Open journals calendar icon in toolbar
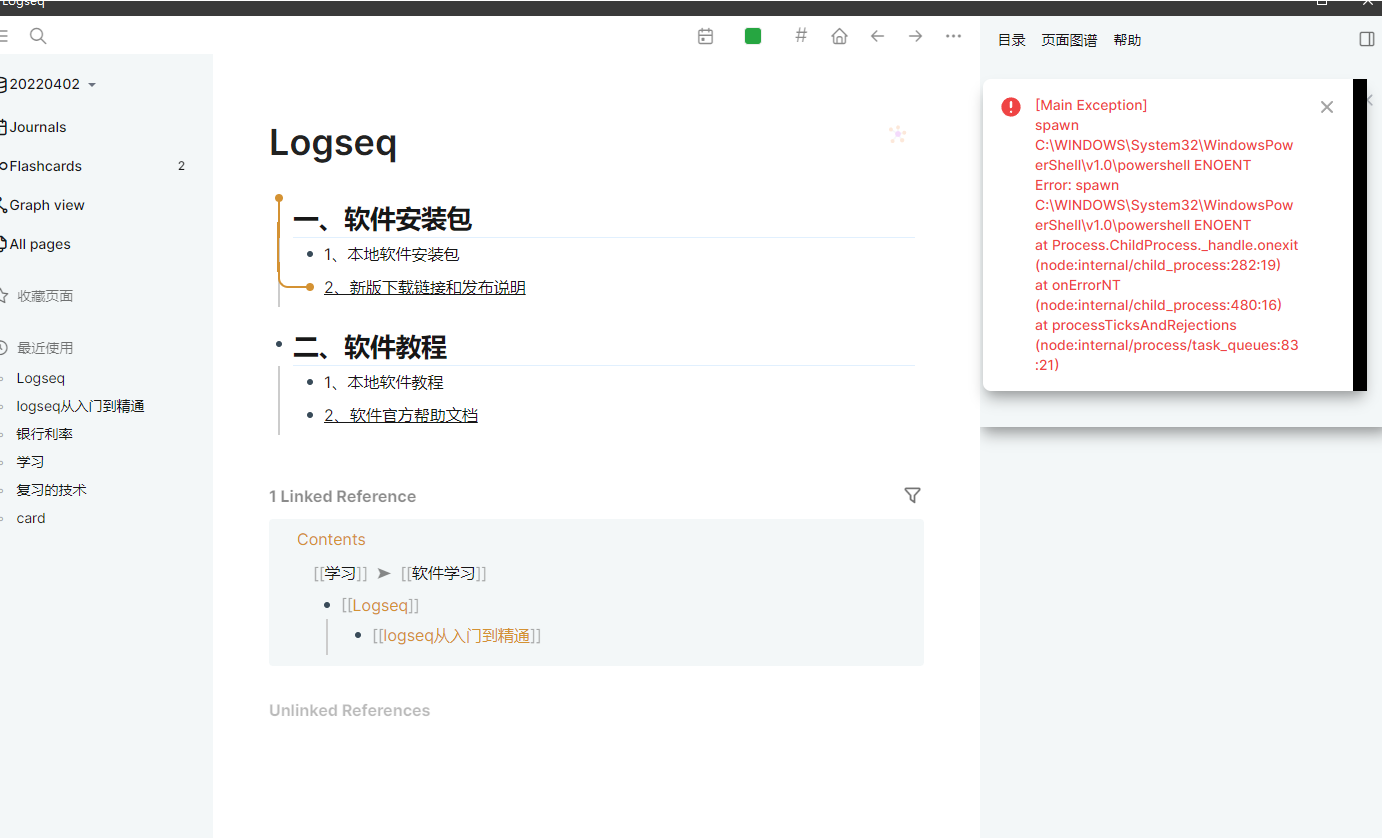This screenshot has height=838, width=1382. 705,36
